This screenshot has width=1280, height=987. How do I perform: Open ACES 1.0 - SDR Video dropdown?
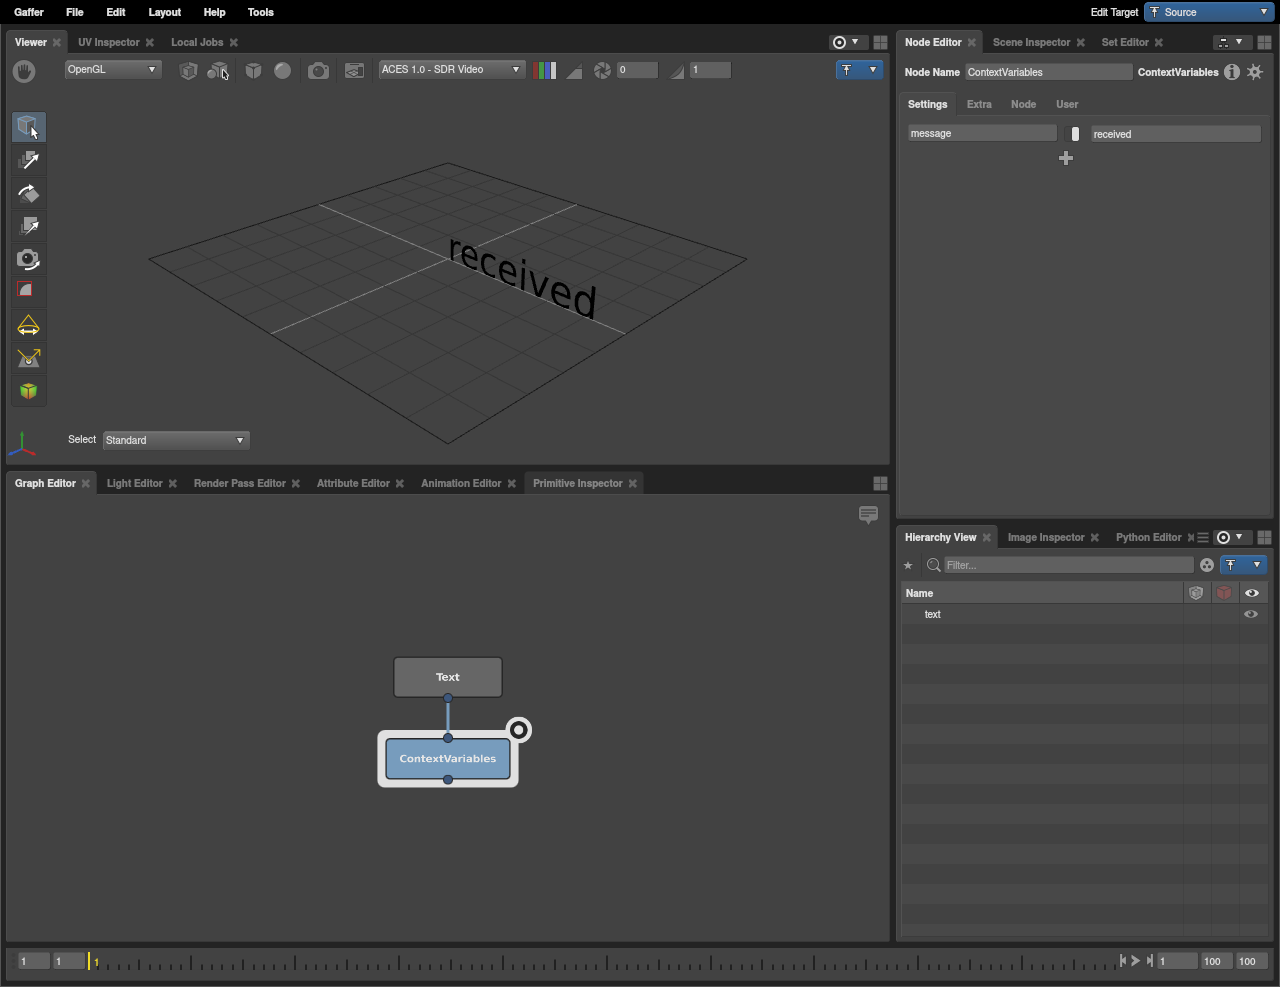pyautogui.click(x=451, y=70)
